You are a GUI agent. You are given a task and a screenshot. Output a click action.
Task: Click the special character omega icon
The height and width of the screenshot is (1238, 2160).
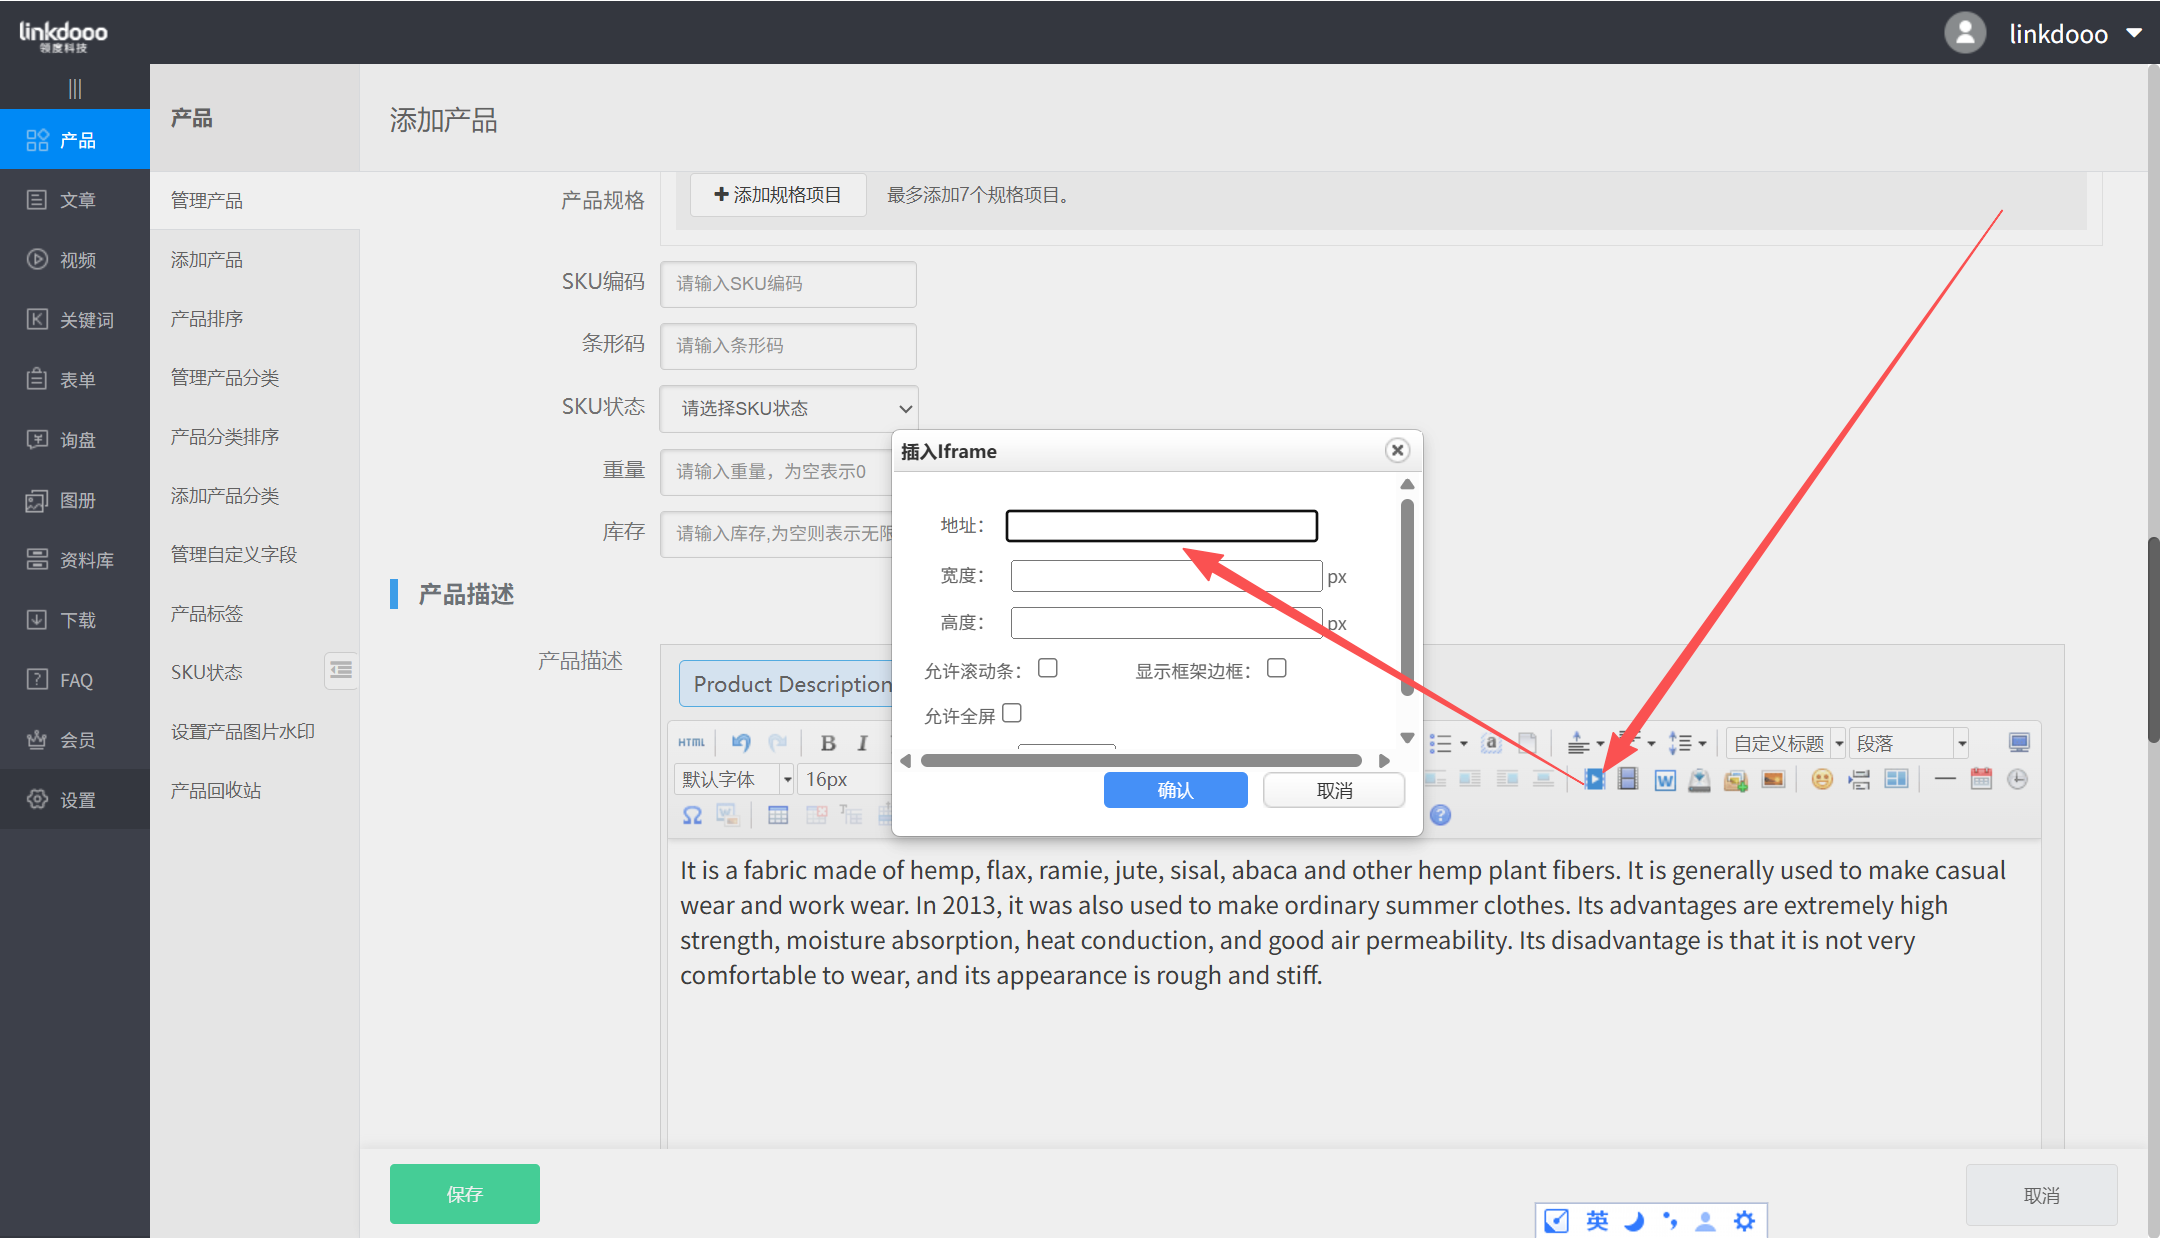tap(692, 815)
